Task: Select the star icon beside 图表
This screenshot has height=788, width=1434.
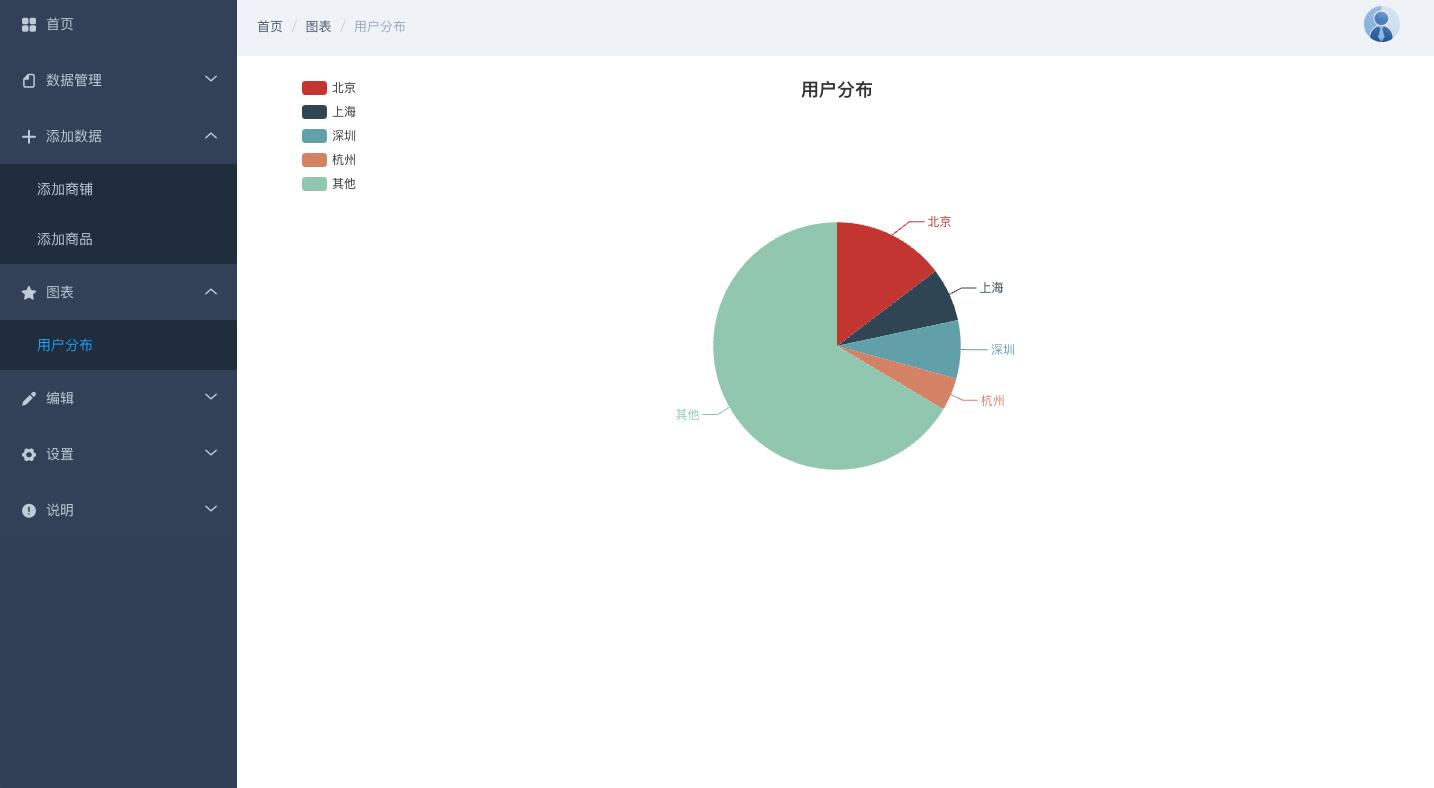Action: point(29,292)
